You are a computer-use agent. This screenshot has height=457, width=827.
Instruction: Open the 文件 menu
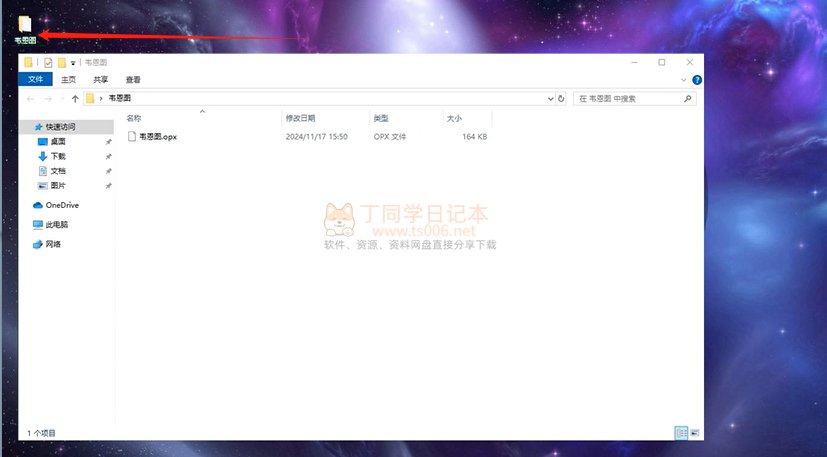(36, 80)
